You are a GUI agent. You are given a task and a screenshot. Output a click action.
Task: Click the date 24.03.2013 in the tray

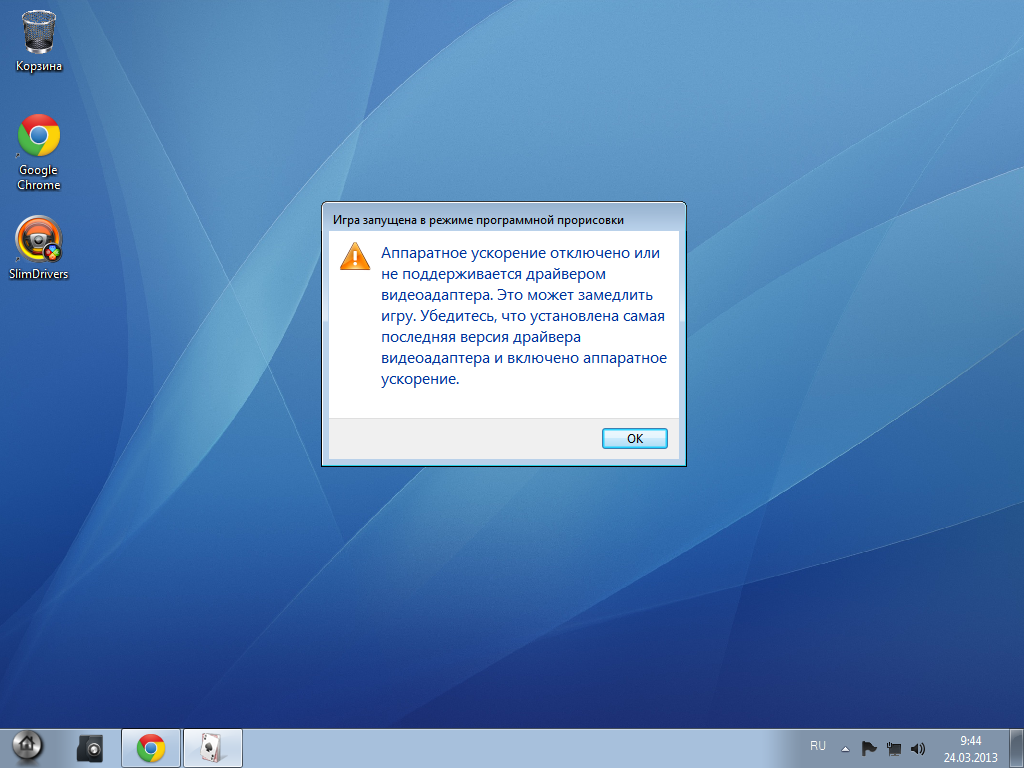tap(970, 758)
